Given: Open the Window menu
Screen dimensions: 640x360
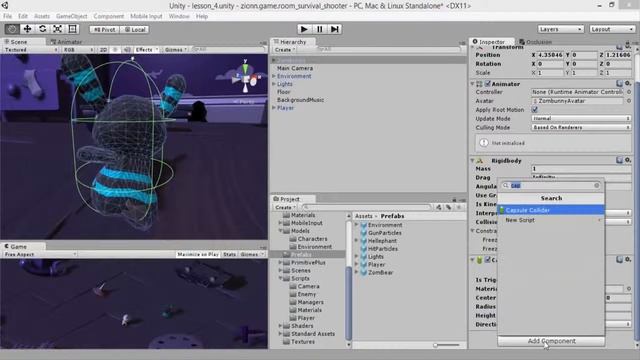Looking at the screenshot, I should 179,16.
